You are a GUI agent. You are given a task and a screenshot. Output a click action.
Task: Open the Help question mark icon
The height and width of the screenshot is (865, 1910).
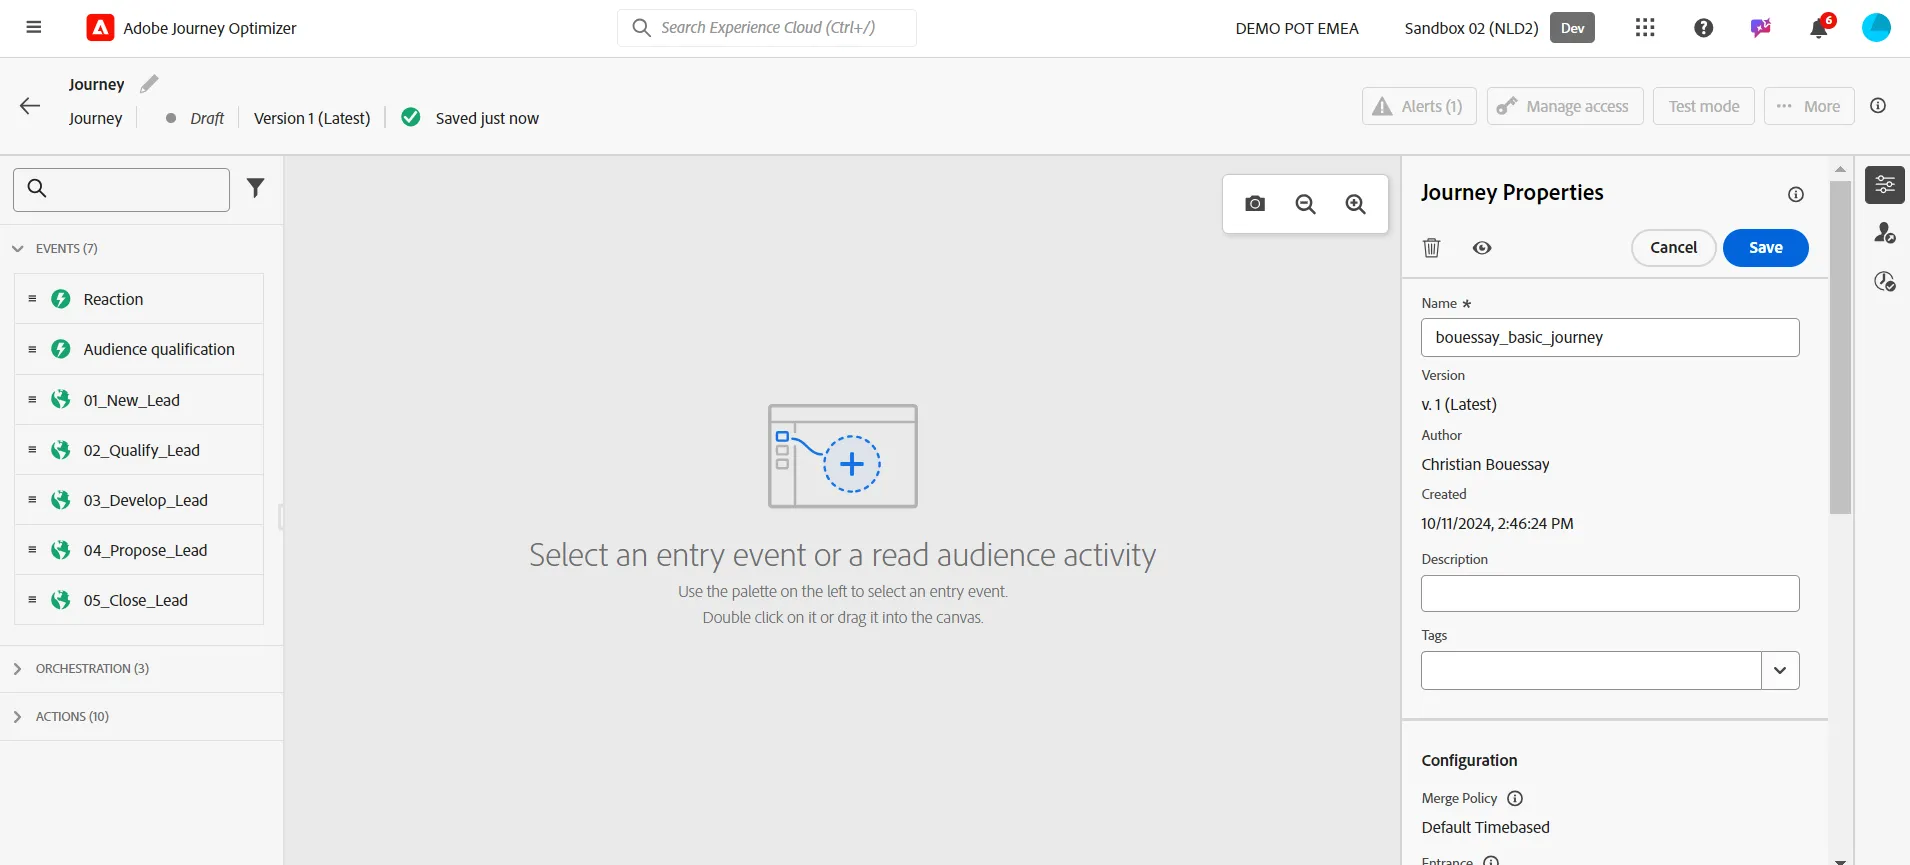(x=1704, y=28)
